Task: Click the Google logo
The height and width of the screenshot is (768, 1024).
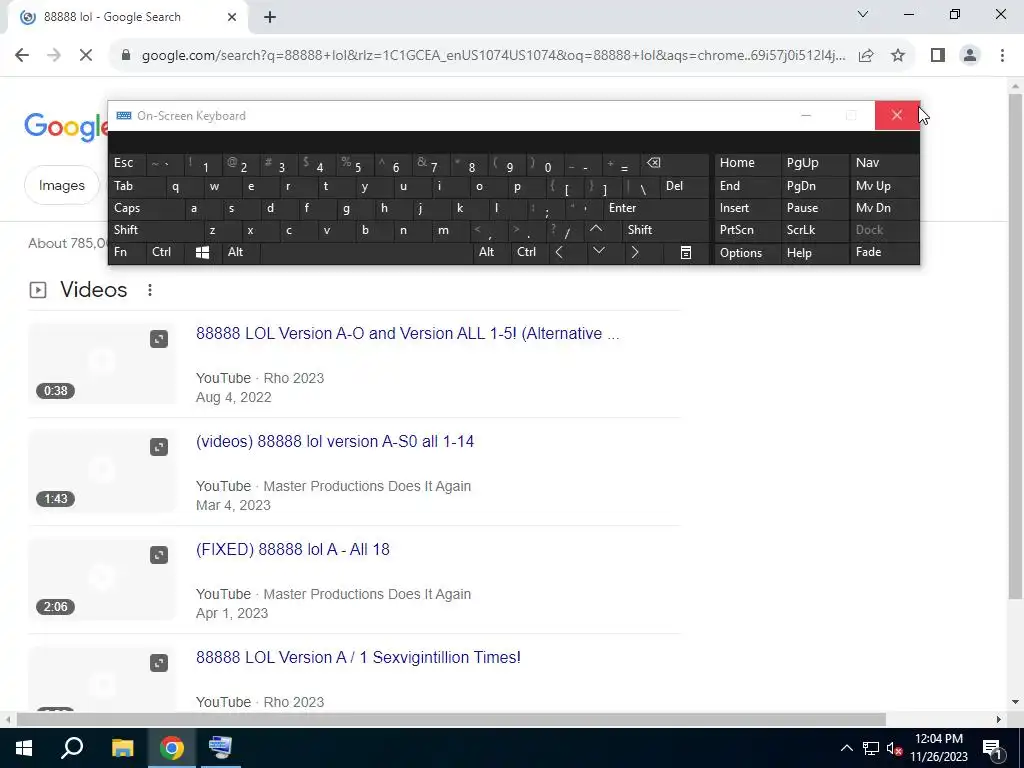Action: click(x=65, y=126)
